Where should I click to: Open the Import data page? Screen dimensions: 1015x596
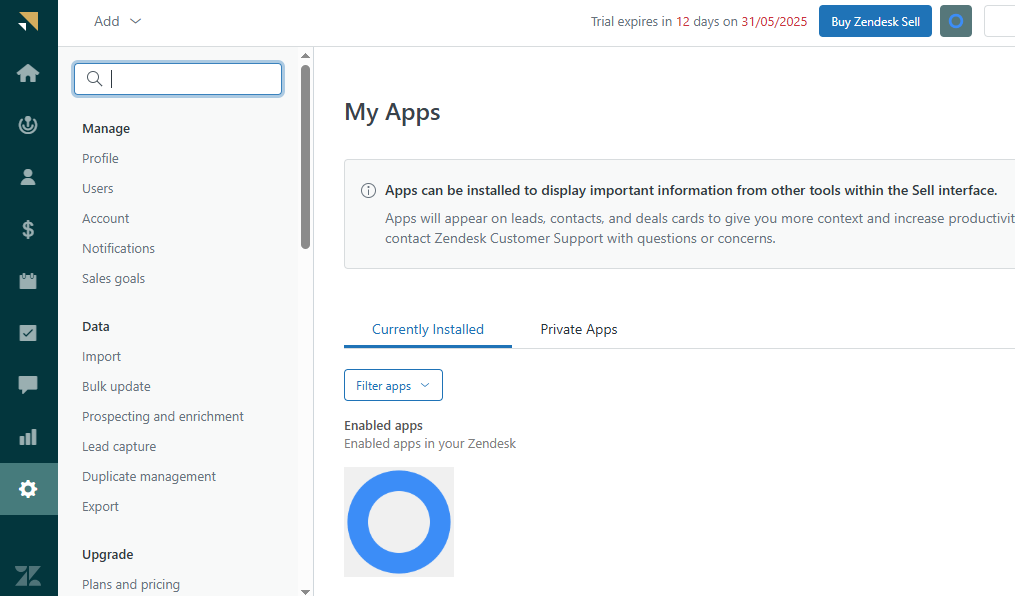(101, 357)
